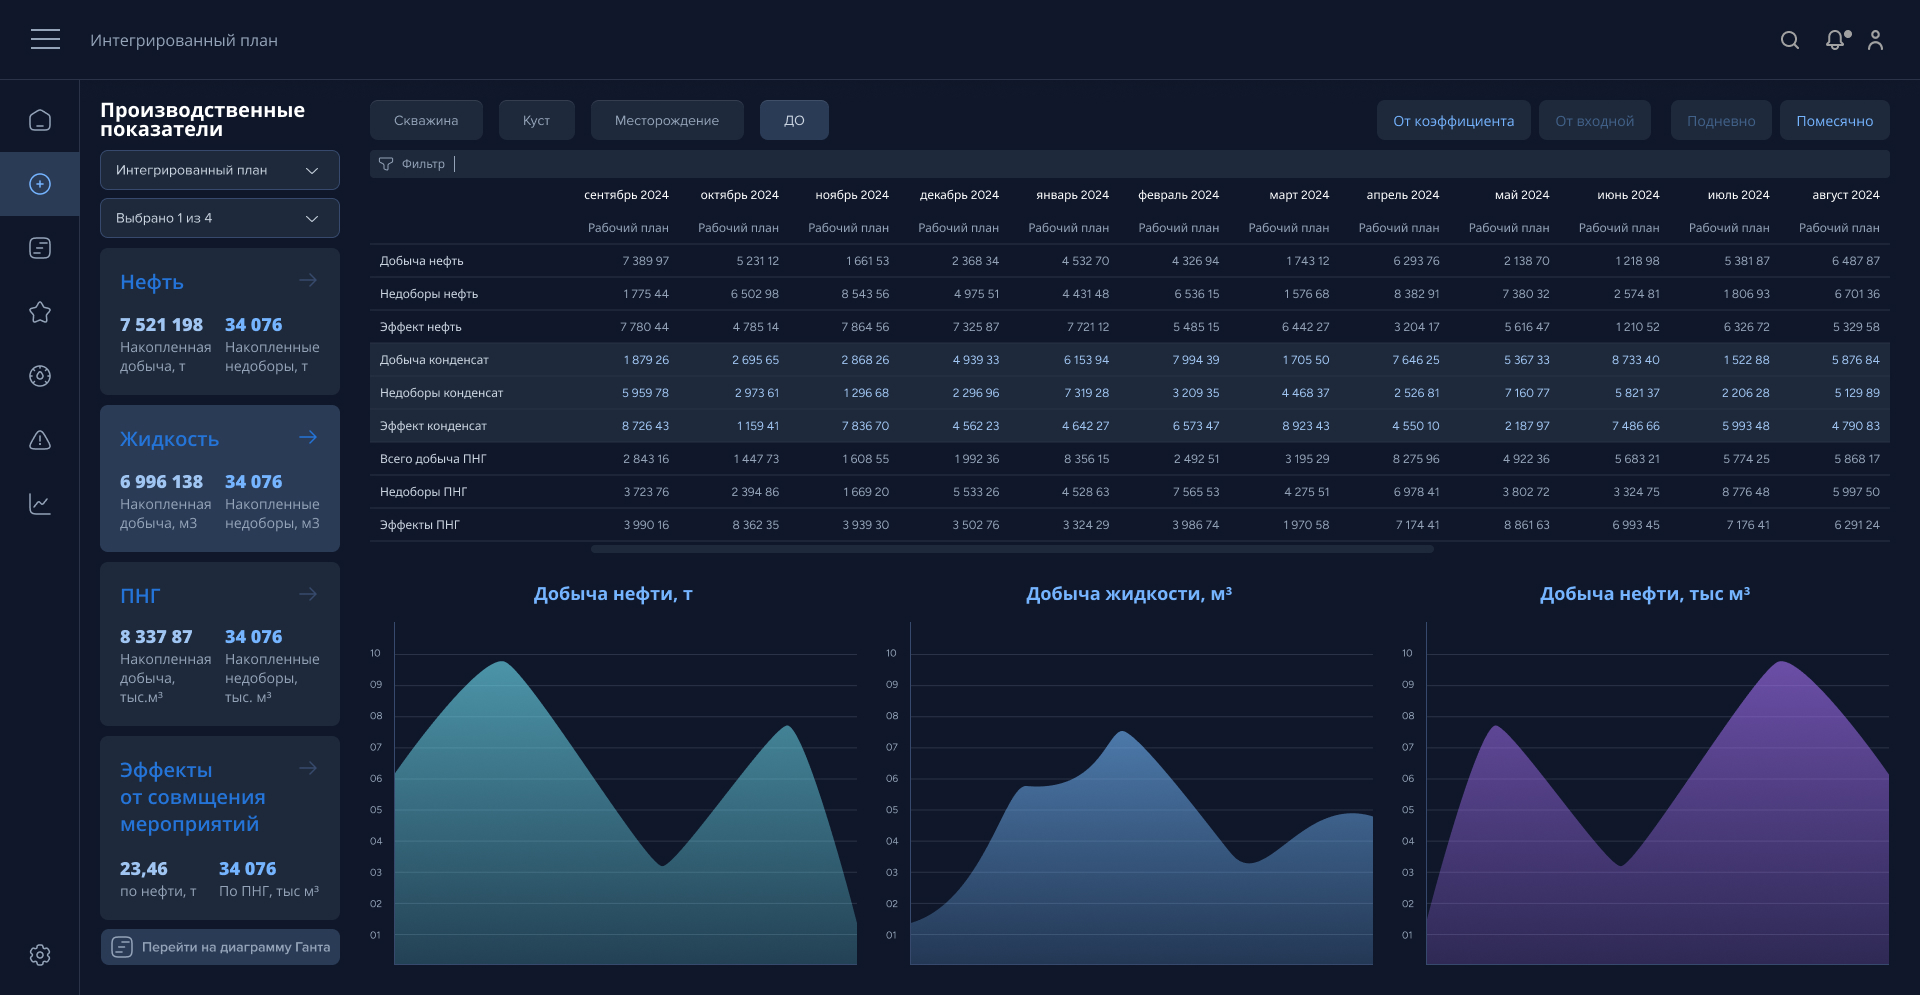The image size is (1920, 995).
Task: Switch to Подневно view
Action: point(1720,121)
